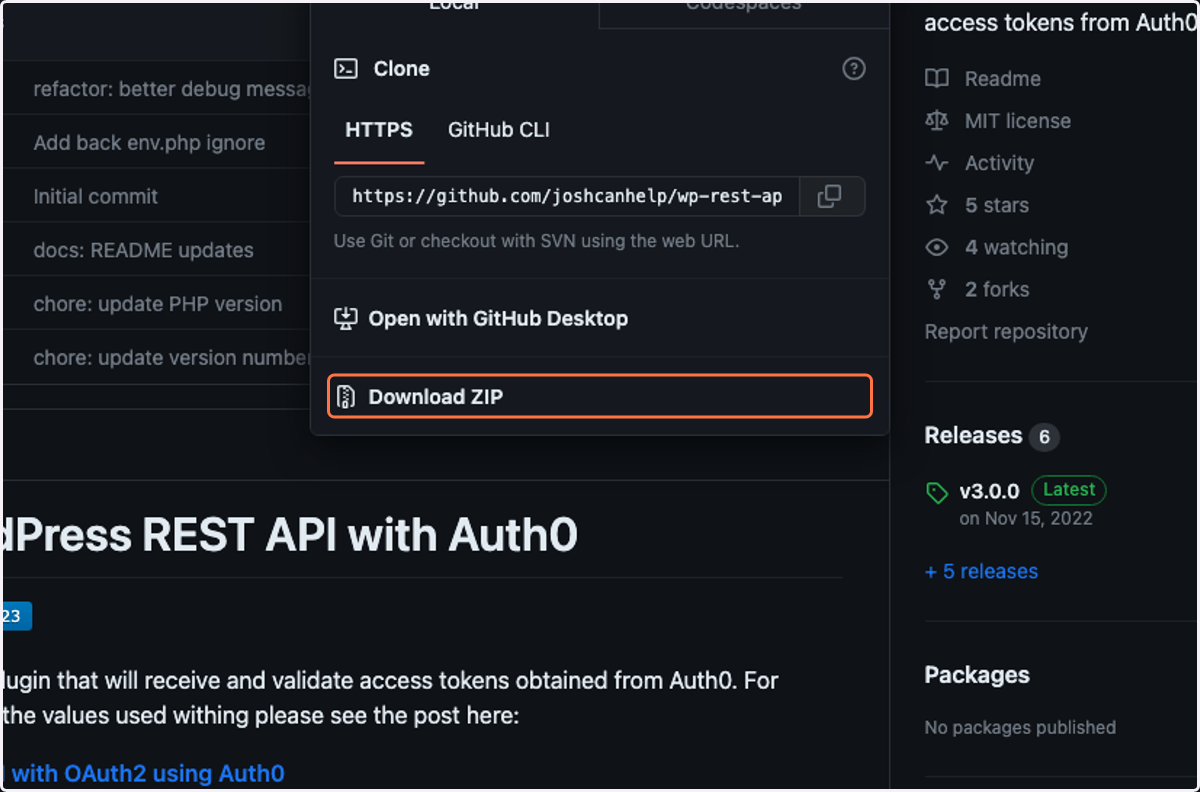Click the star icon next to 5 stars
The image size is (1200, 792).
pyautogui.click(x=937, y=205)
